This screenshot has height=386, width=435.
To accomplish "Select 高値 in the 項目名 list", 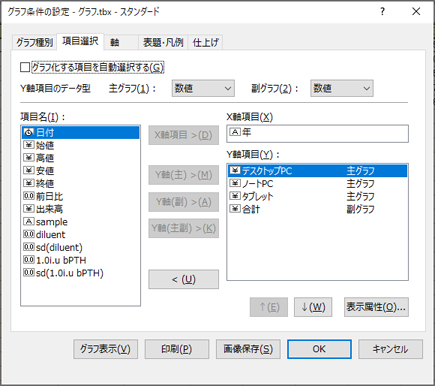I will point(80,158).
